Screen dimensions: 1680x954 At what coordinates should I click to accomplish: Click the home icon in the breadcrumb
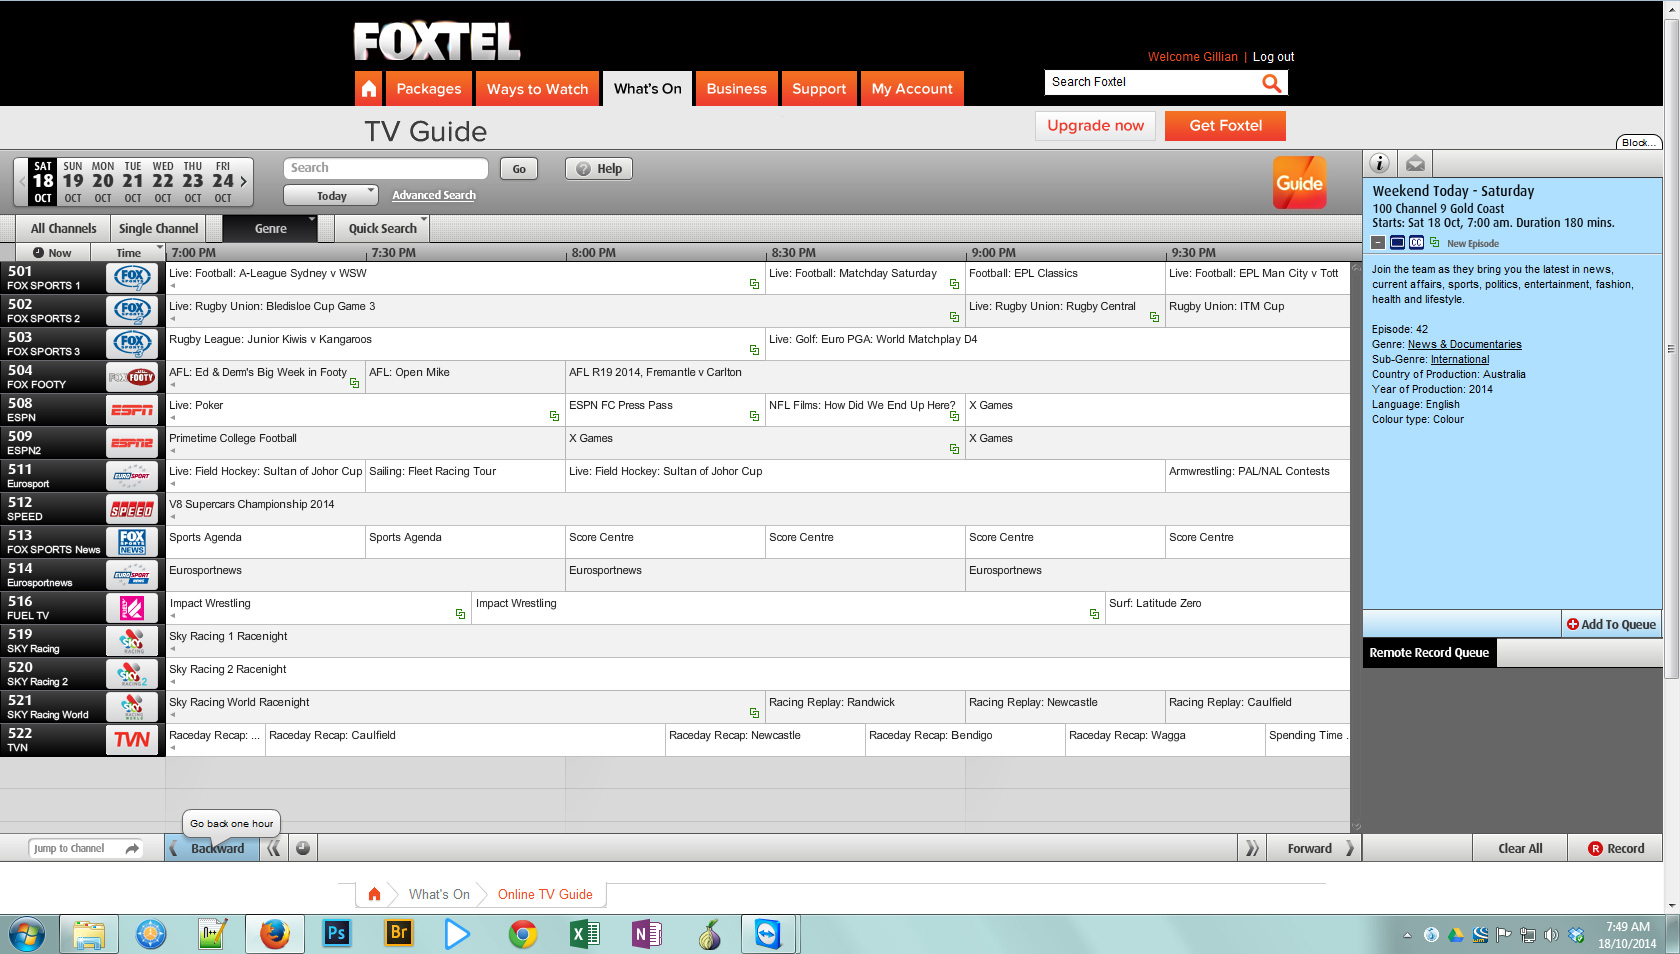[374, 894]
